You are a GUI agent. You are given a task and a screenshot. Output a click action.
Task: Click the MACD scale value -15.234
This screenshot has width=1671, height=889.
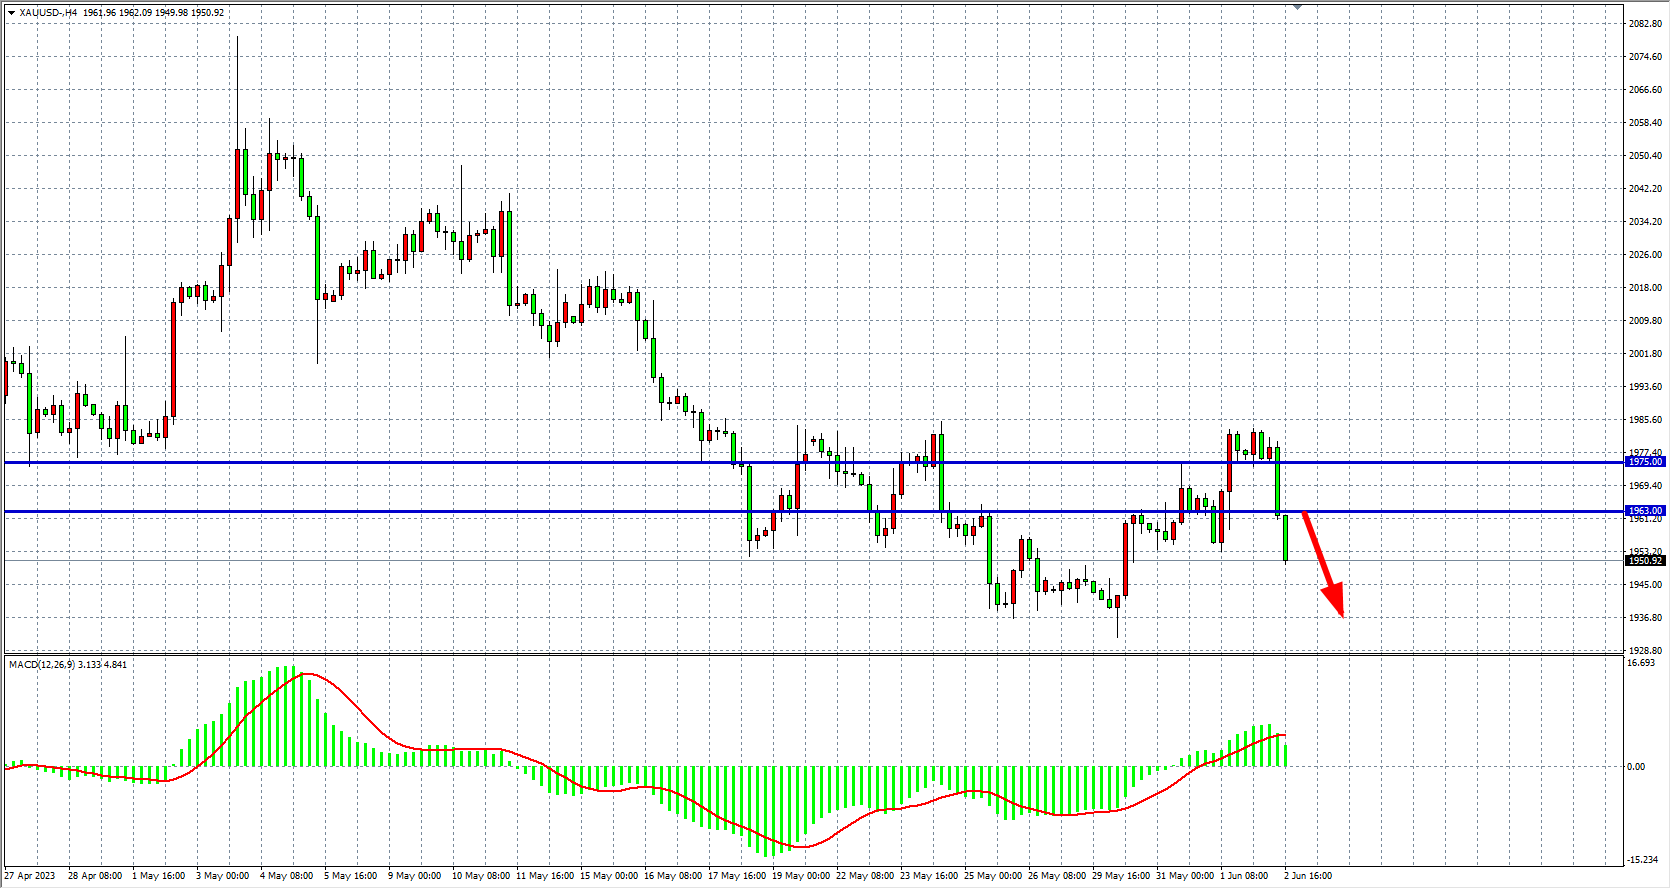tap(1643, 860)
